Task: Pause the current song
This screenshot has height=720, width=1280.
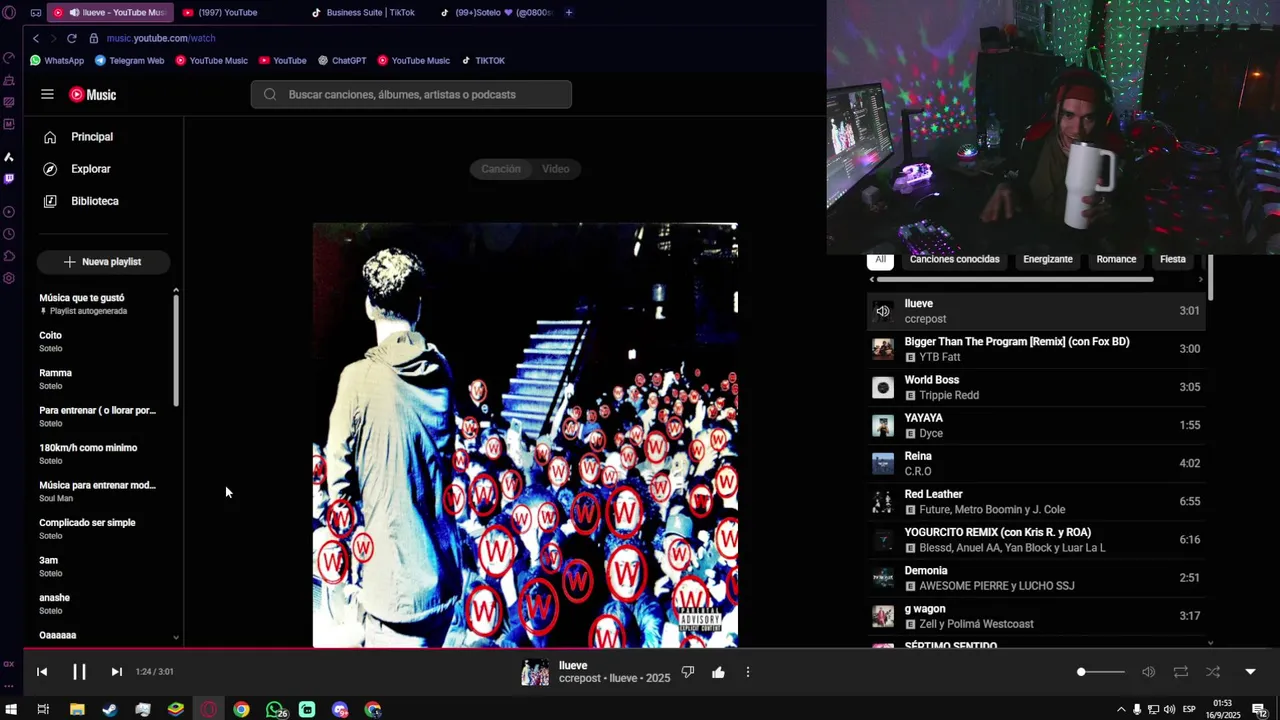Action: coord(79,672)
